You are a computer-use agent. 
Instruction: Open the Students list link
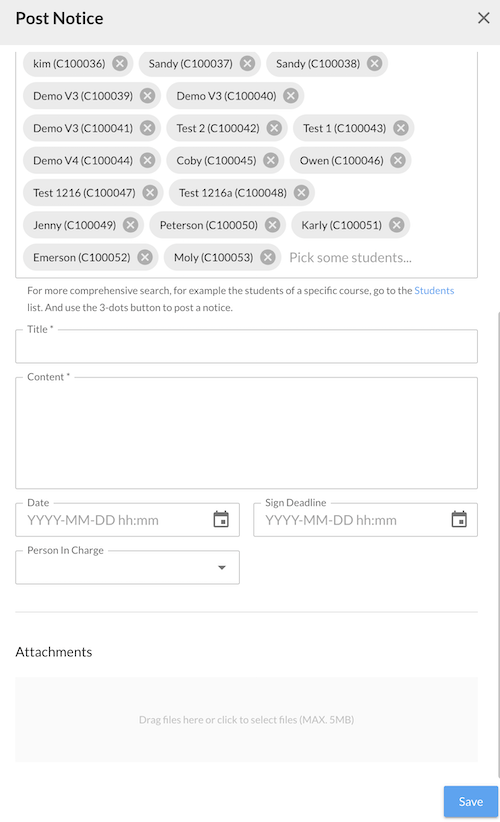pos(434,290)
